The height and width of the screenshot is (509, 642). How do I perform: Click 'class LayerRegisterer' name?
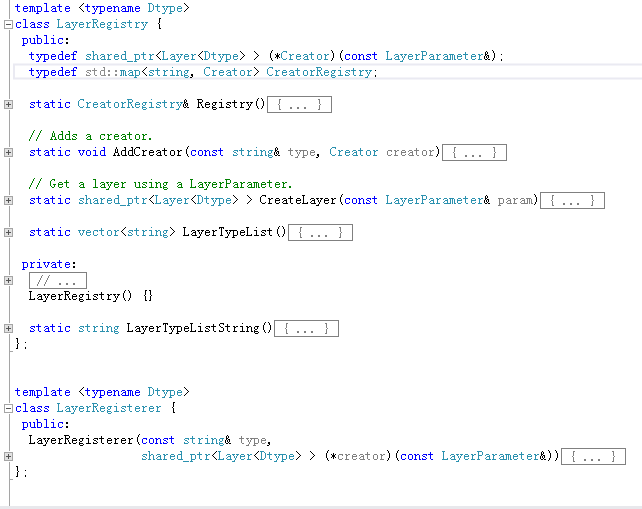pos(109,408)
